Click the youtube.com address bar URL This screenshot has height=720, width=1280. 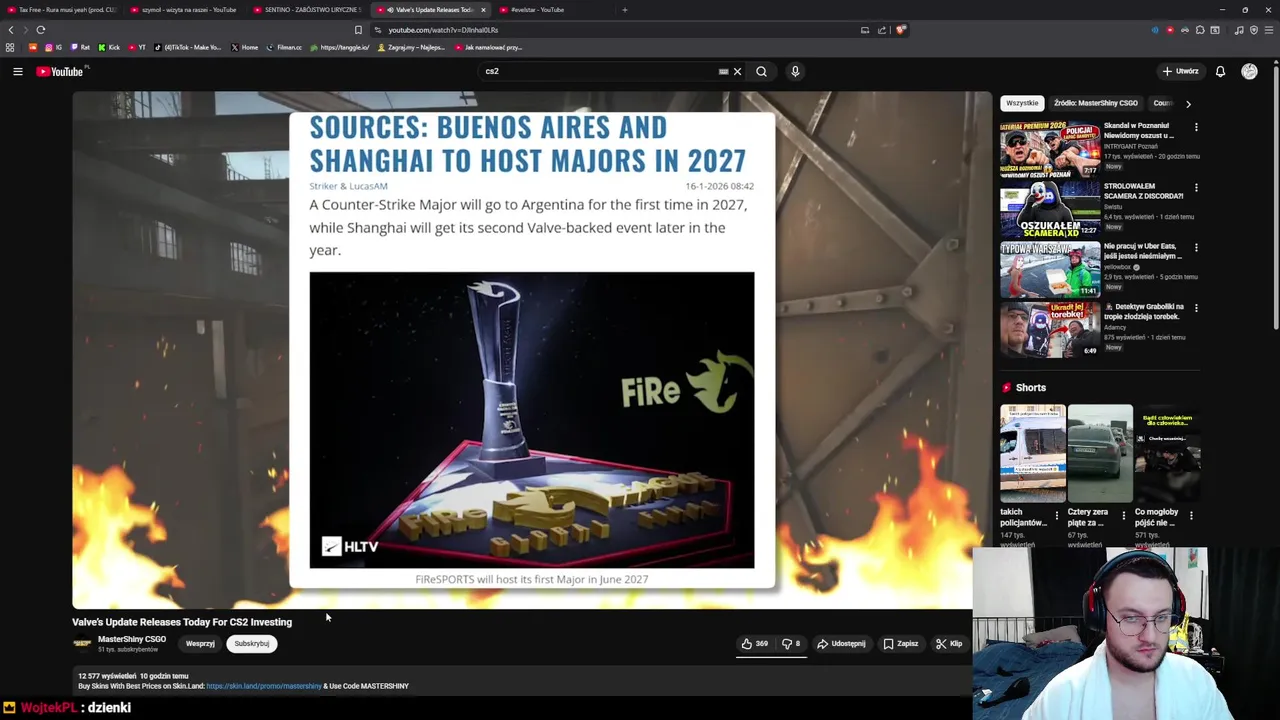click(x=443, y=30)
